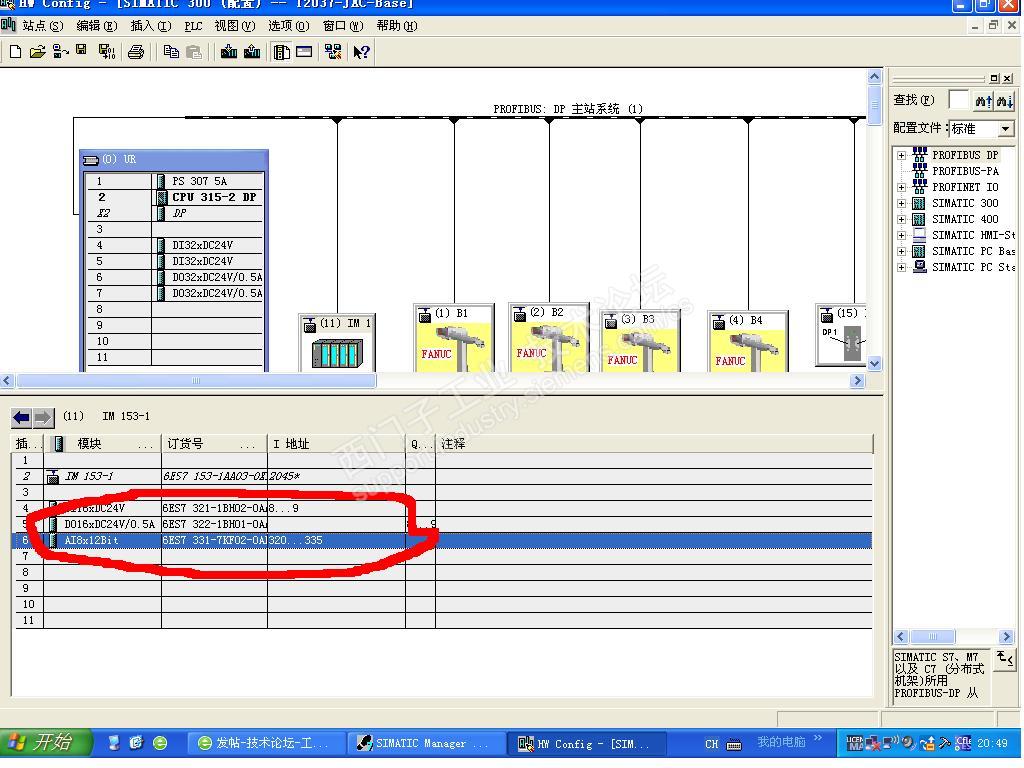
Task: Click the Save and Compile icon
Action: click(x=106, y=52)
